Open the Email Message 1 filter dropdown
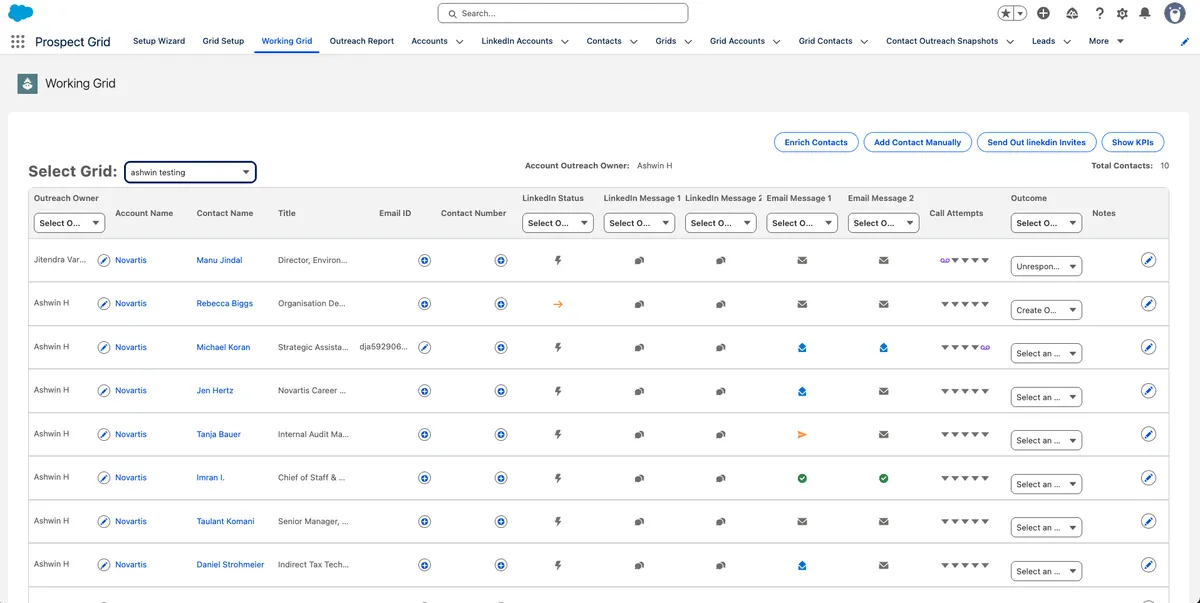 pos(802,223)
